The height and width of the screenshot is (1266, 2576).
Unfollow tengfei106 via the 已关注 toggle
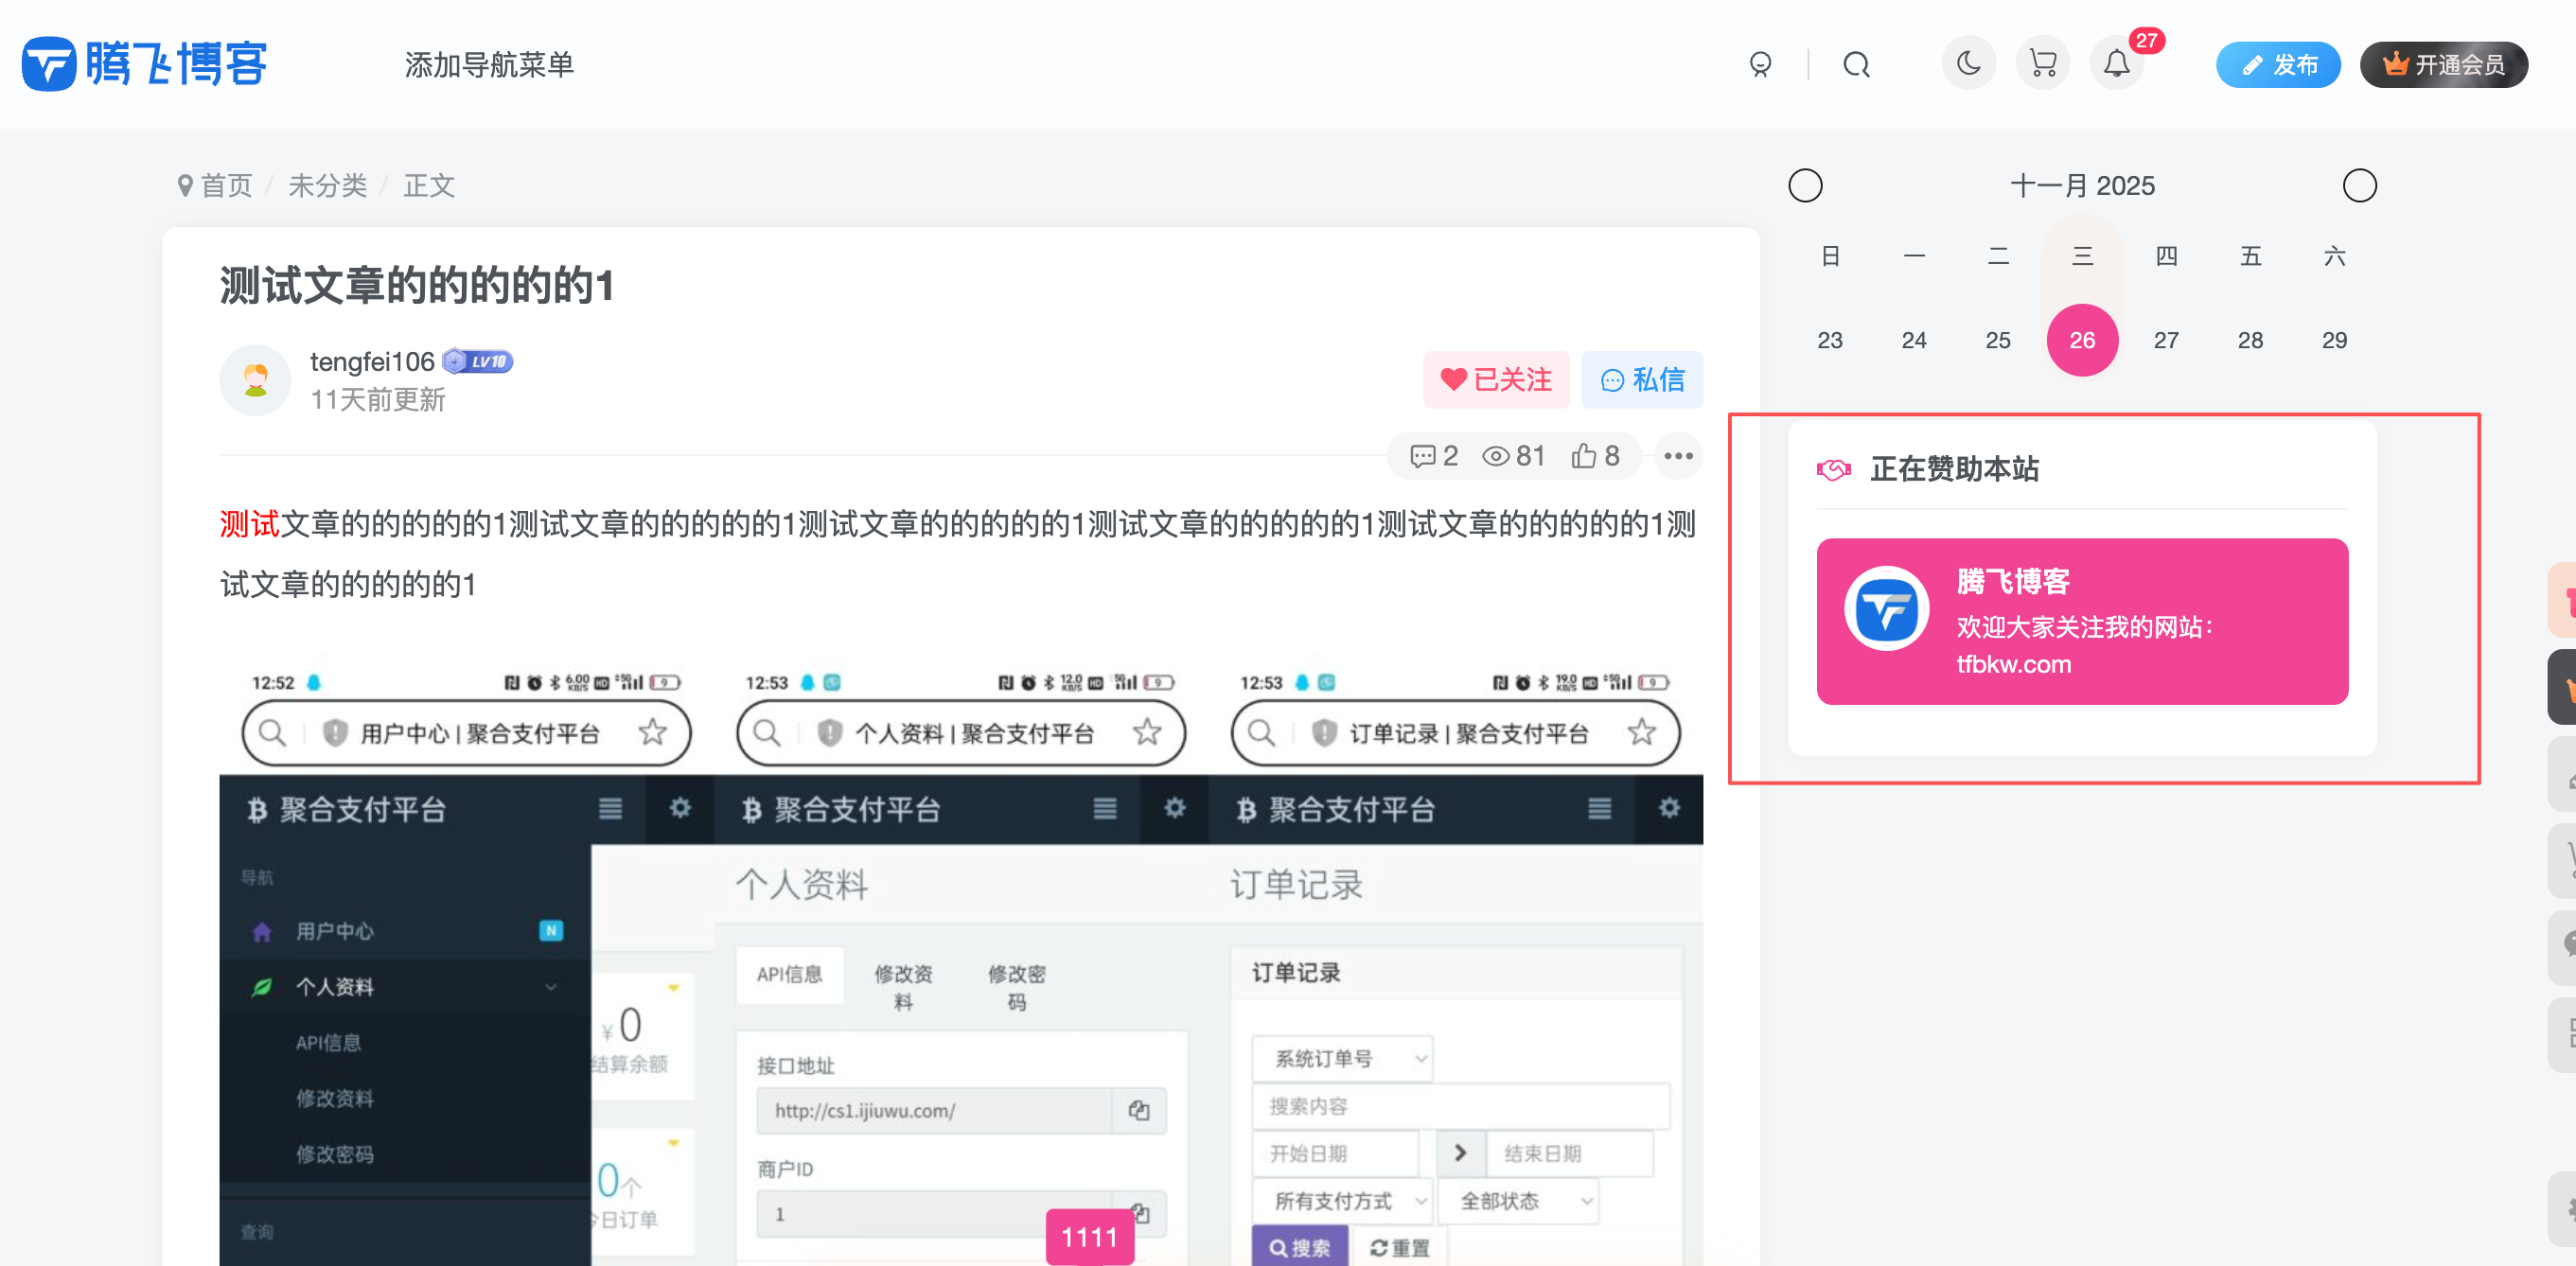(x=1496, y=380)
